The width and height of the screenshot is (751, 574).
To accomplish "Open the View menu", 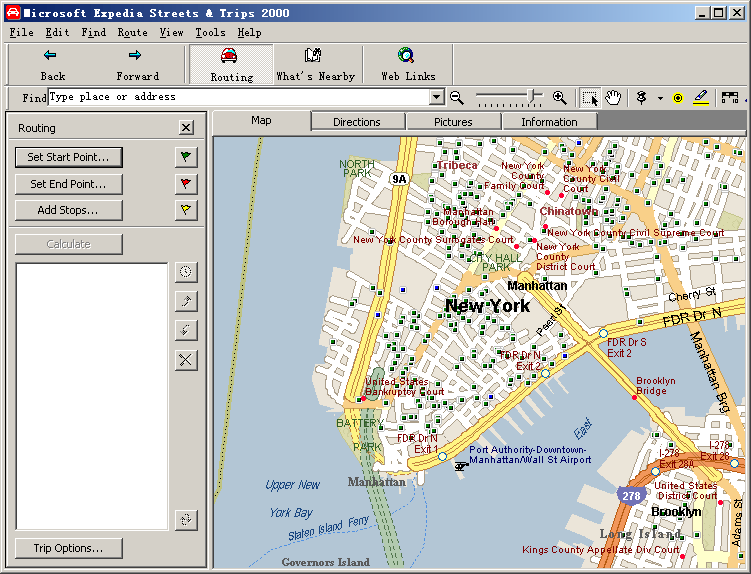I will 171,33.
